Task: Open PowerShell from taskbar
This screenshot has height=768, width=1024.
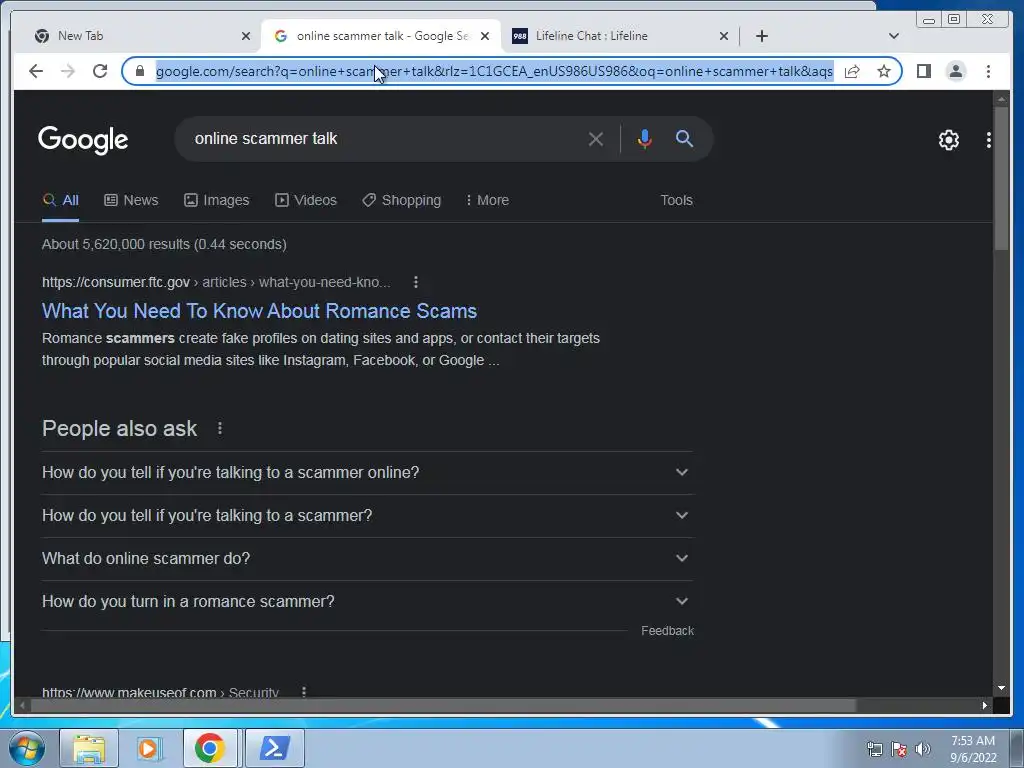Action: 275,748
